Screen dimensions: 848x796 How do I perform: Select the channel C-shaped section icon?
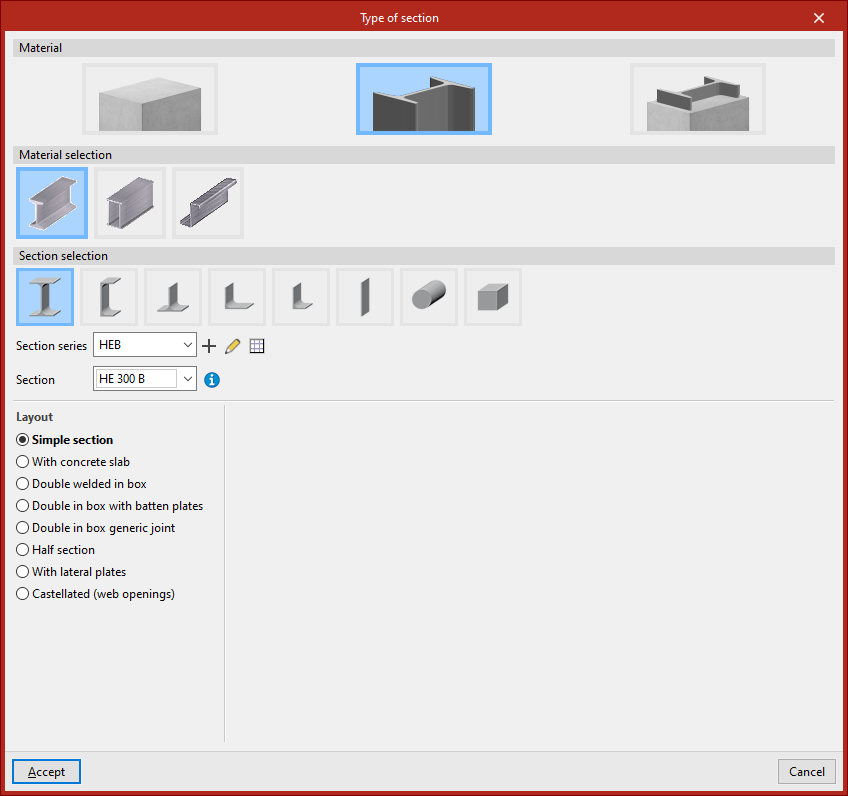[109, 297]
